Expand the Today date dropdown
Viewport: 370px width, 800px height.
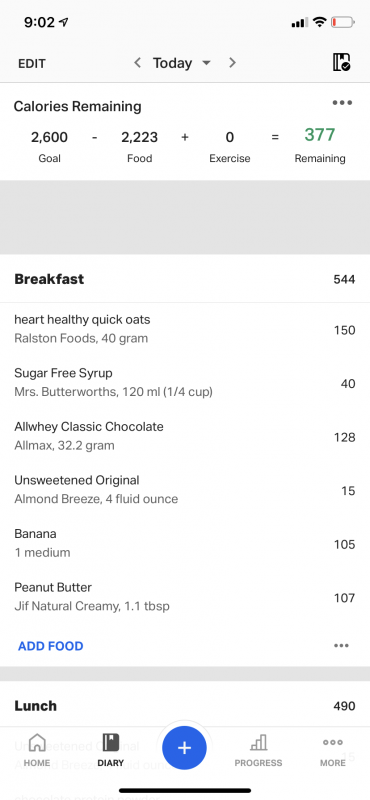[182, 63]
